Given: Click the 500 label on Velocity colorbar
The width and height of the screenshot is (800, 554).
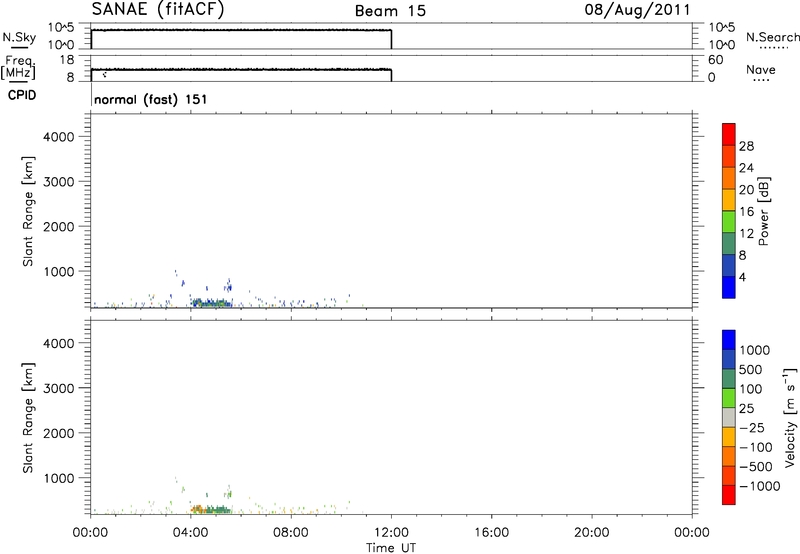Looking at the screenshot, I should click(x=751, y=370).
